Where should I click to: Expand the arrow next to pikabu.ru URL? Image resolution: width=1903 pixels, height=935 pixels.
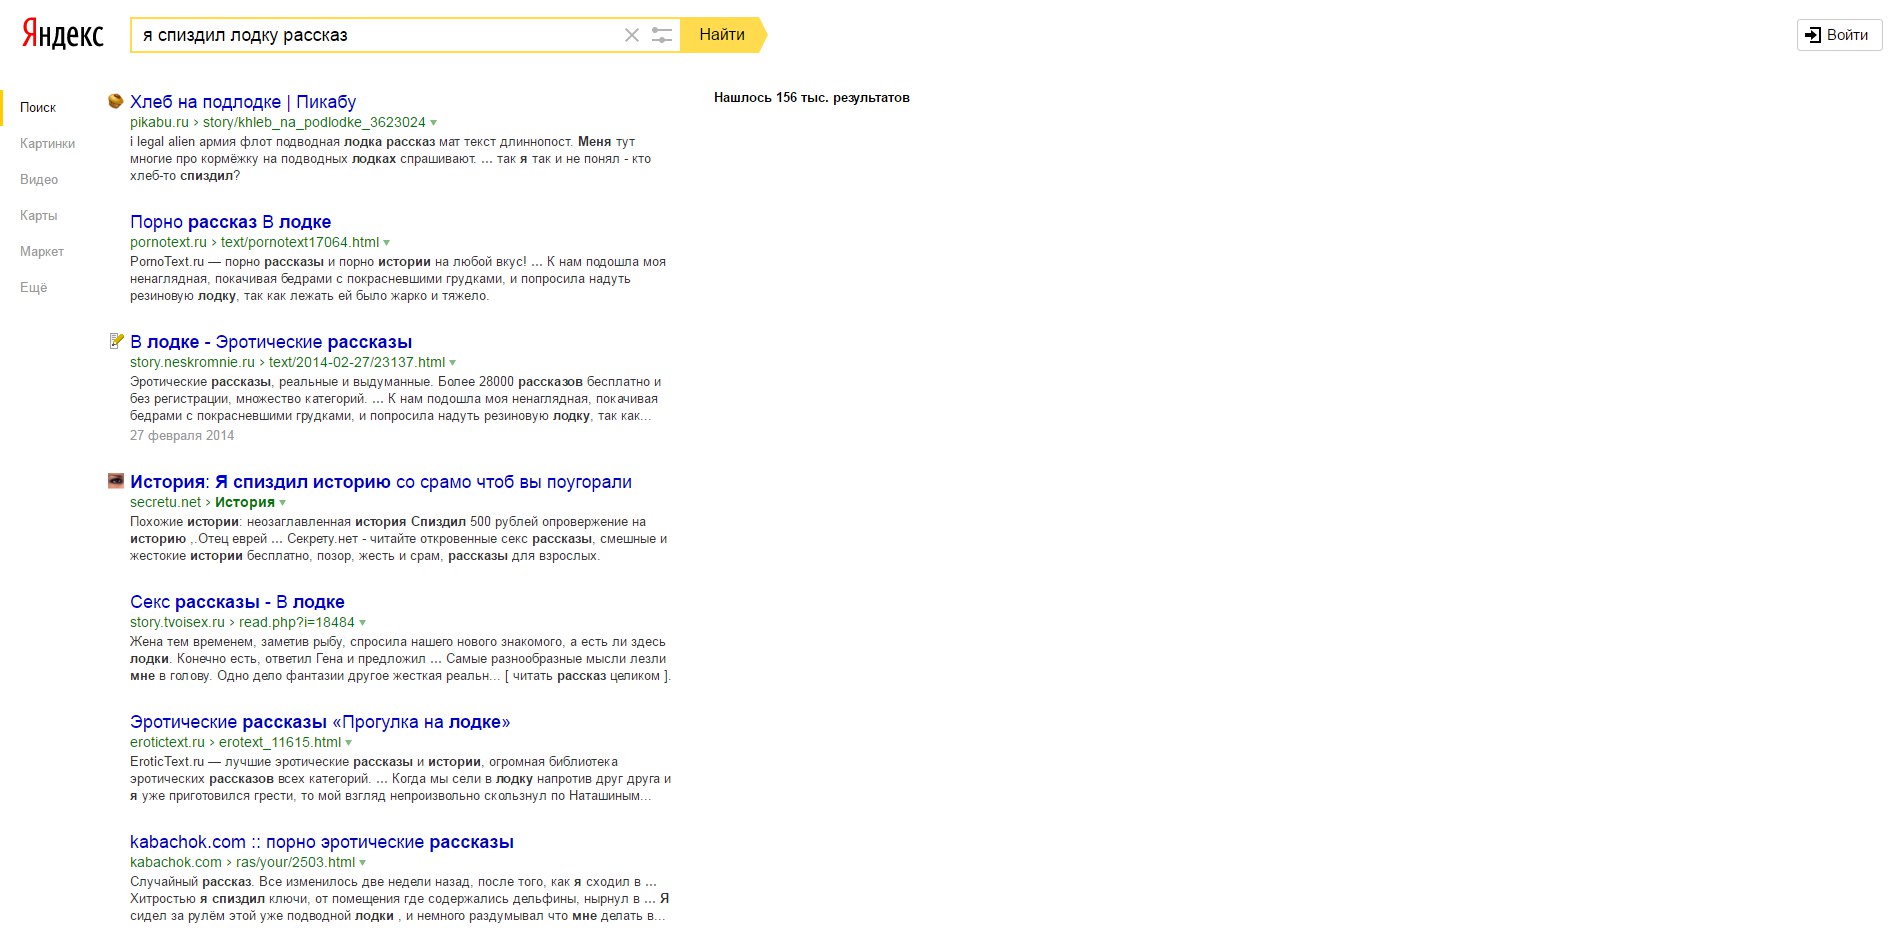[x=434, y=123]
